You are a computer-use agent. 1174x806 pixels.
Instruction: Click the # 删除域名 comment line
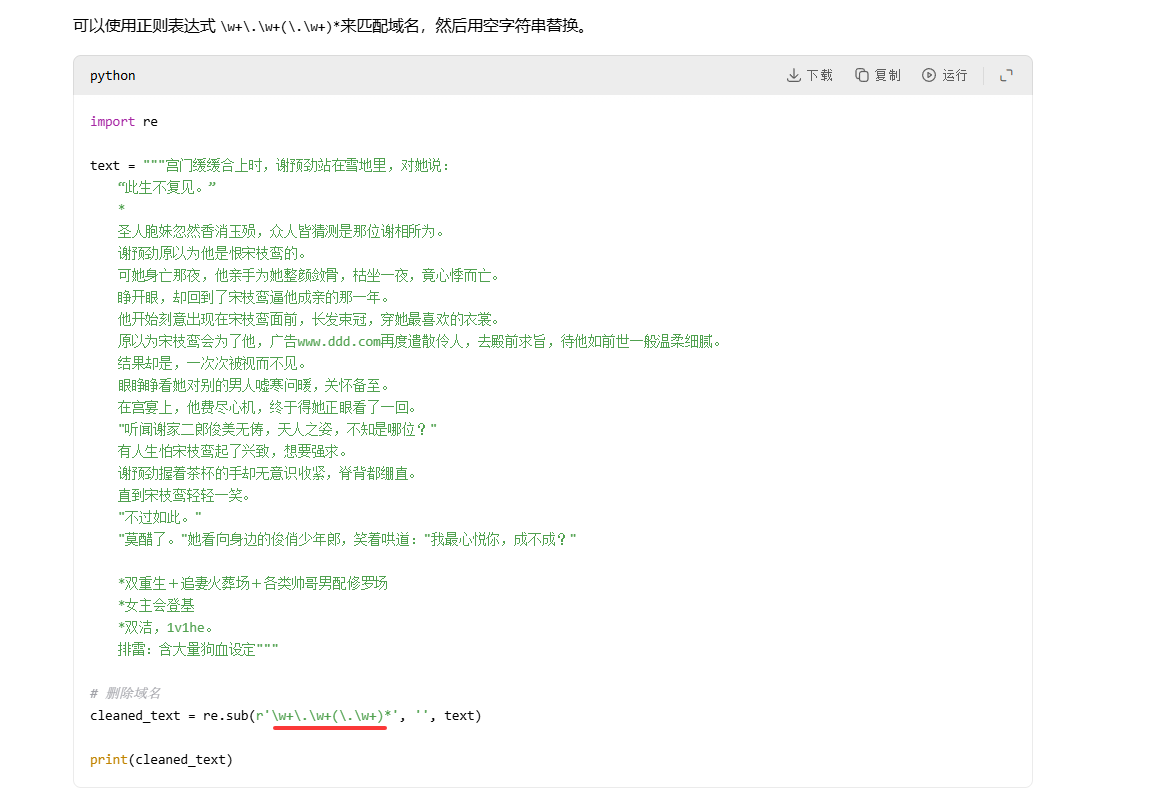click(x=125, y=693)
